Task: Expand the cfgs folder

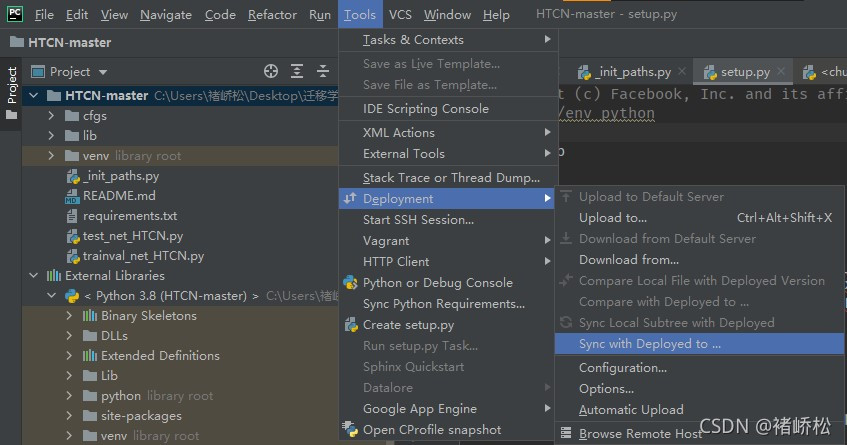Action: (51, 116)
